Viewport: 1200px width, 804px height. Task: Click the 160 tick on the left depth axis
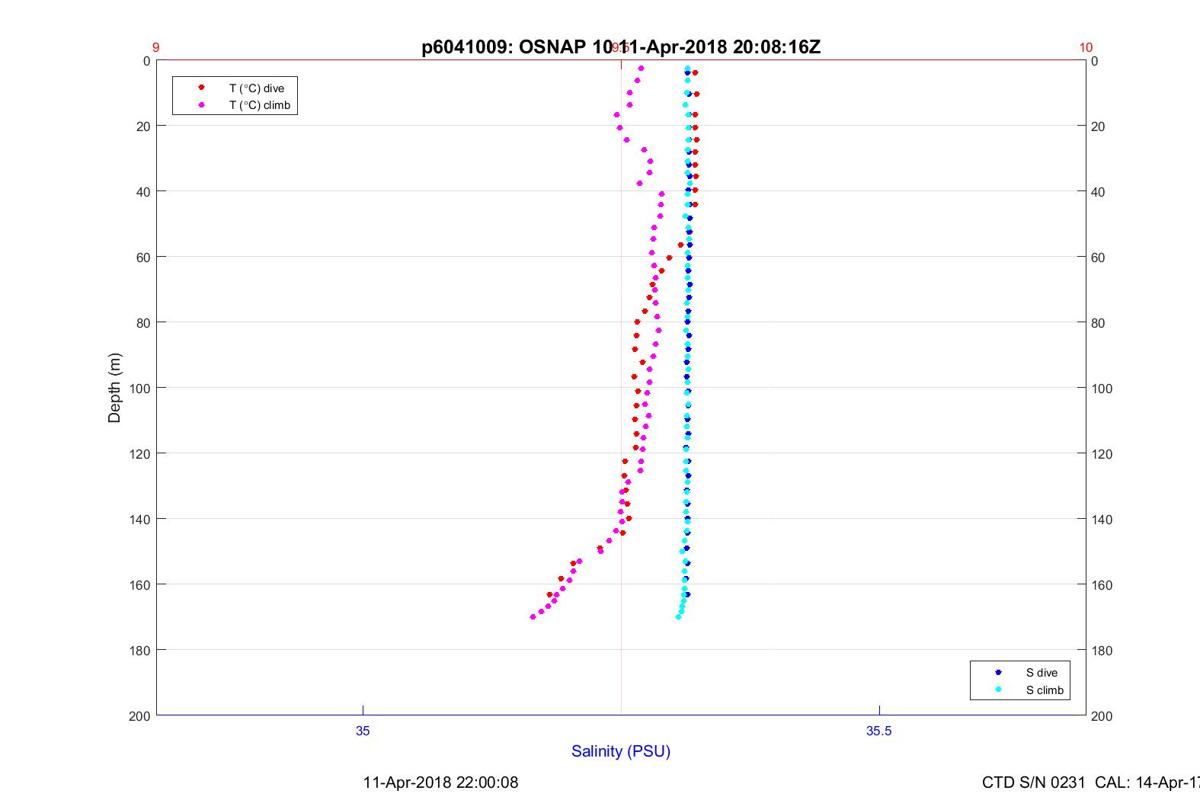[140, 585]
